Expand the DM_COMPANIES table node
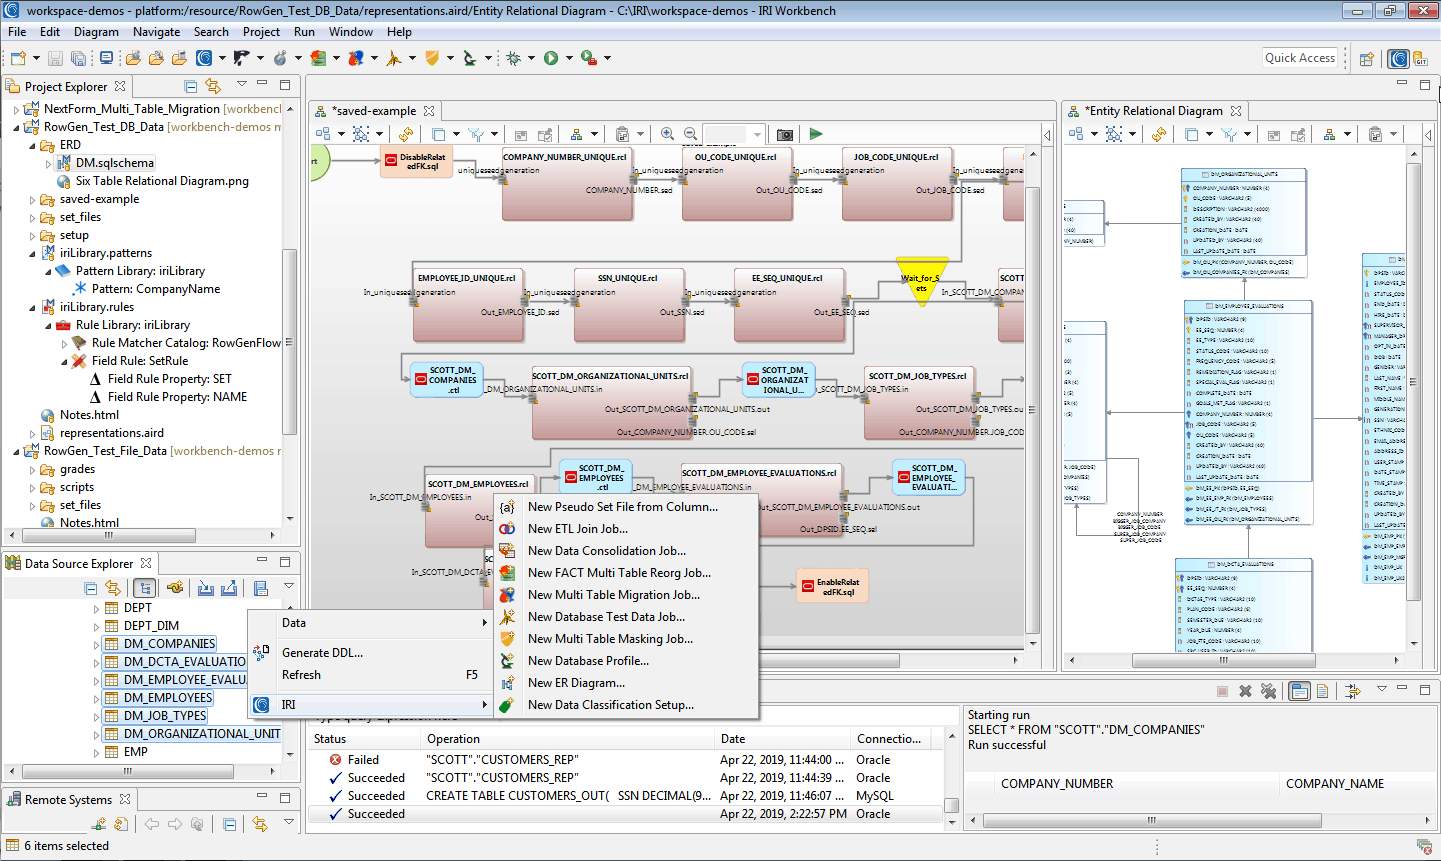Screen dimensions: 1441x861 pos(97,644)
